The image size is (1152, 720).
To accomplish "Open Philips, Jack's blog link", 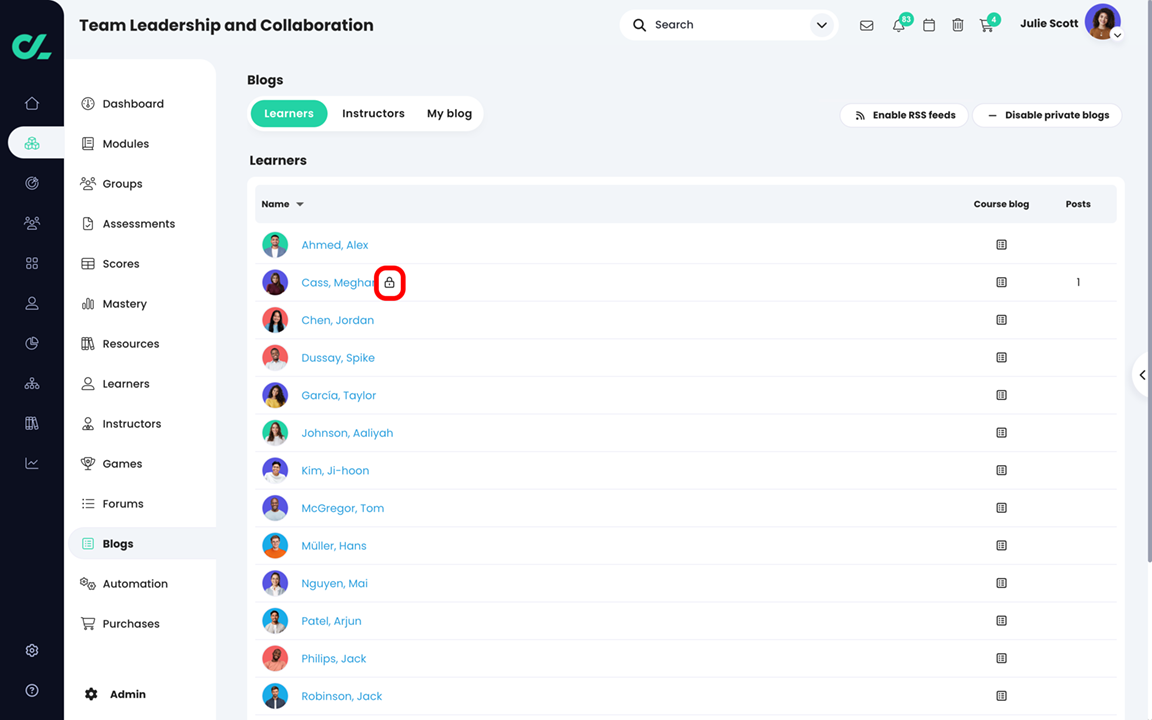I will (x=334, y=658).
